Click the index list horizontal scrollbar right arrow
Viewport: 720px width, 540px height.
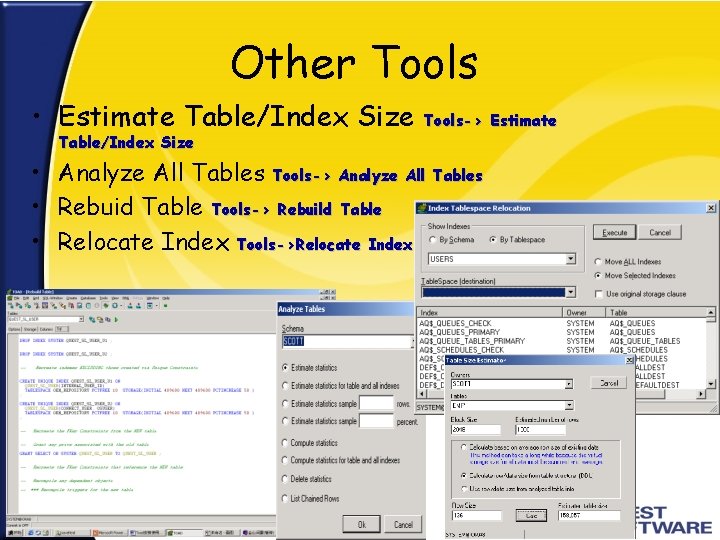click(x=701, y=394)
